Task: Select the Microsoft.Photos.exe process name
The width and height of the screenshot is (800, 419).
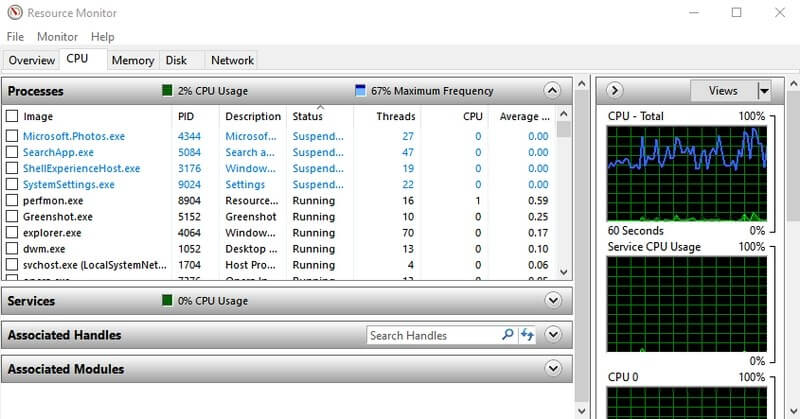Action: tap(74, 136)
